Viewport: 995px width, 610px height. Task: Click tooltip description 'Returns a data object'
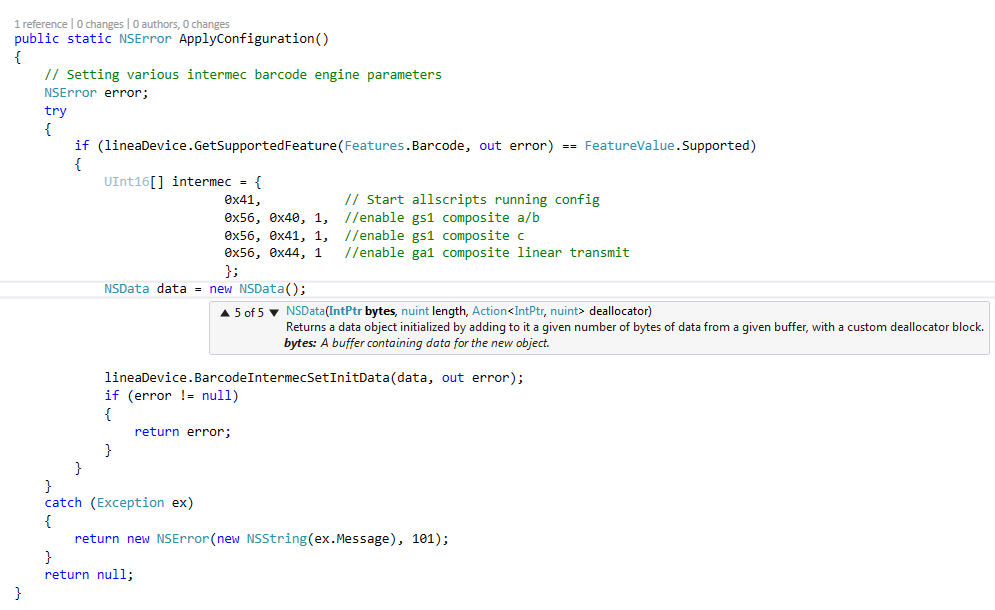tap(635, 328)
